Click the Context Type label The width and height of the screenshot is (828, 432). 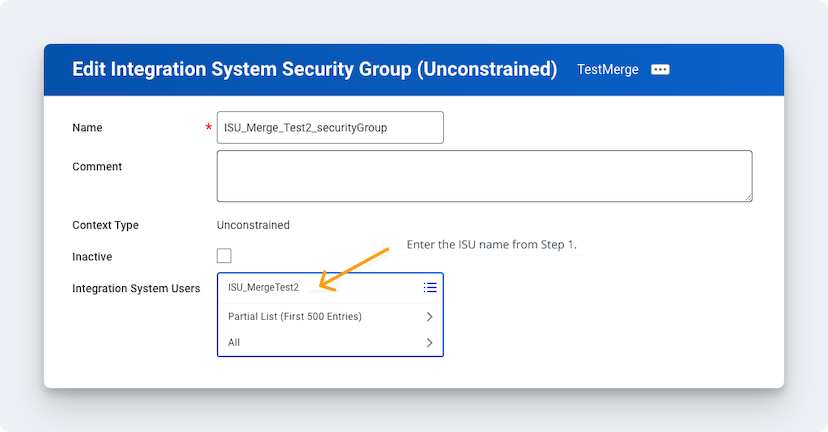point(105,225)
